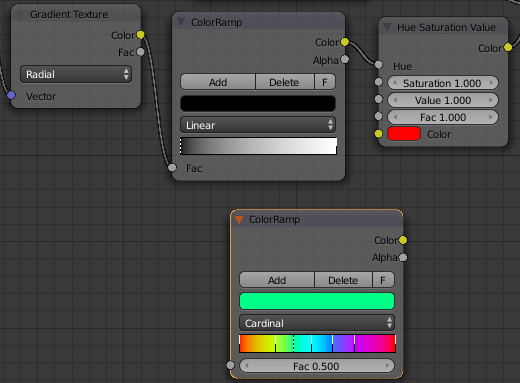520x383 pixels.
Task: Collapse the Gradient Texture node
Action: point(20,14)
